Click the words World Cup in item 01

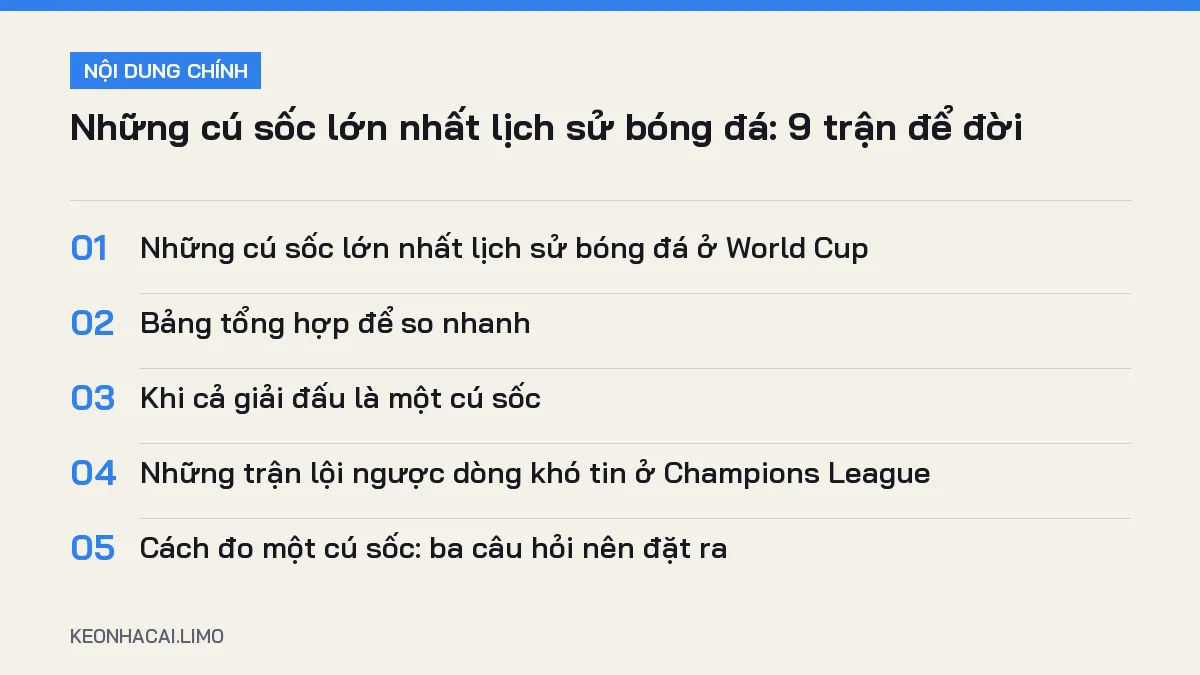point(797,248)
